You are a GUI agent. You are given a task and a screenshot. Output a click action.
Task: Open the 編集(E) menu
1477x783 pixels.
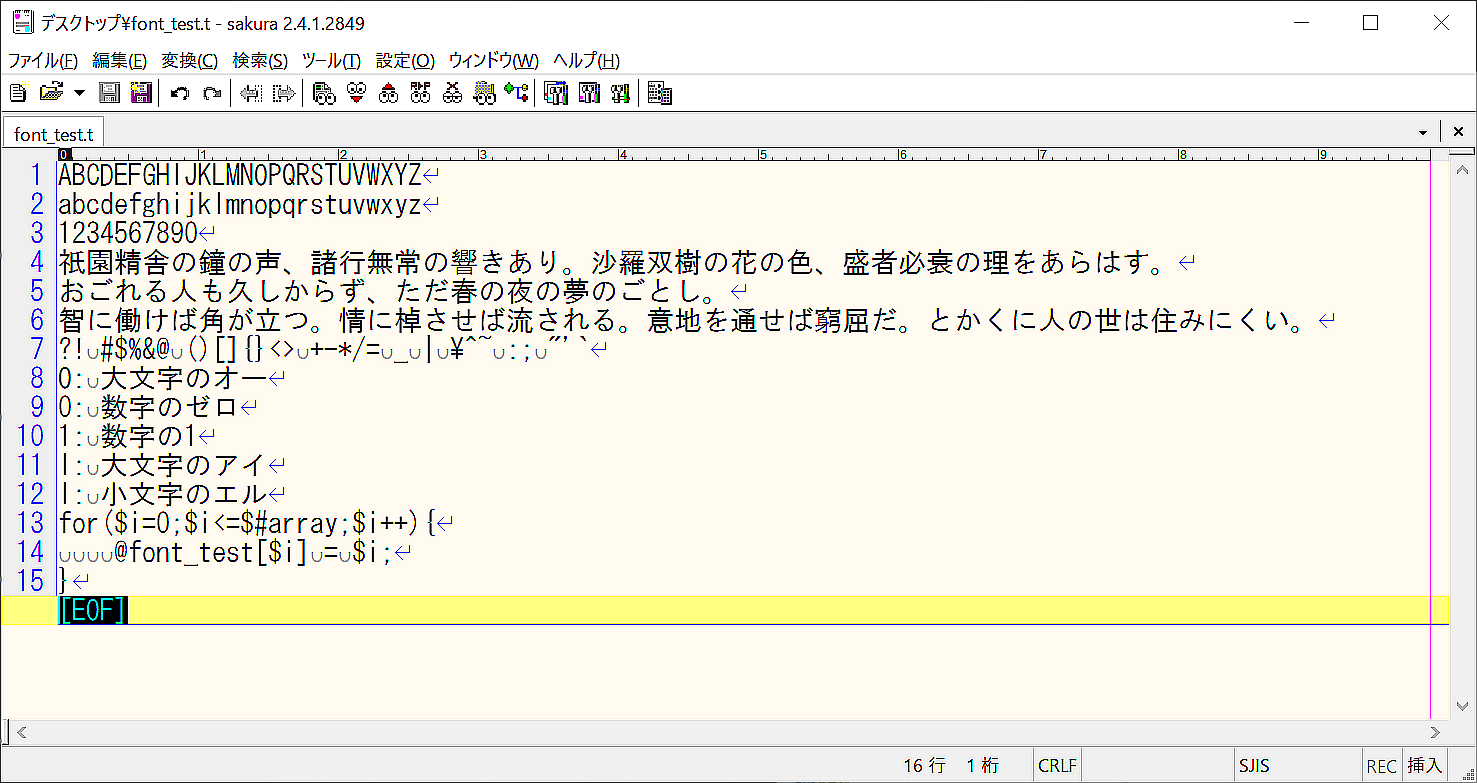click(x=119, y=61)
